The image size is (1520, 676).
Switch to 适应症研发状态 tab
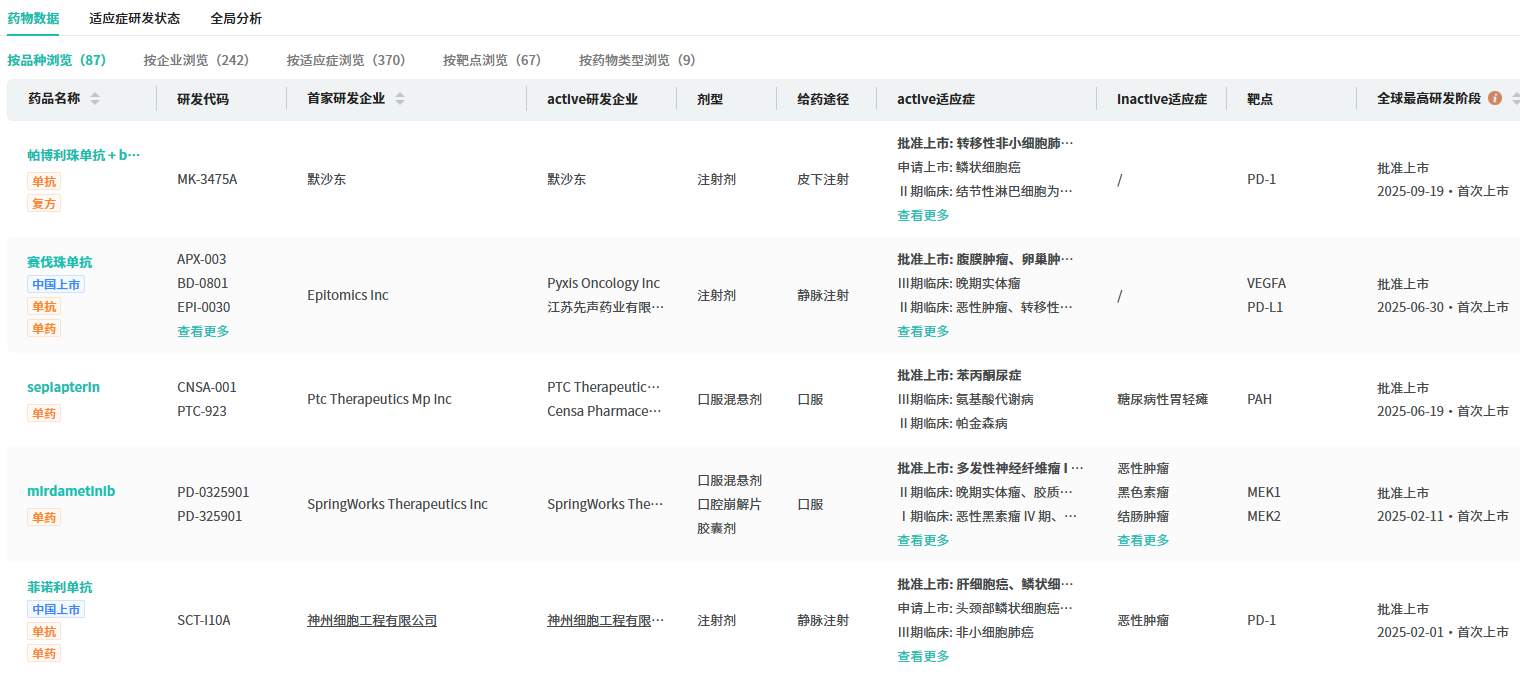tap(134, 18)
